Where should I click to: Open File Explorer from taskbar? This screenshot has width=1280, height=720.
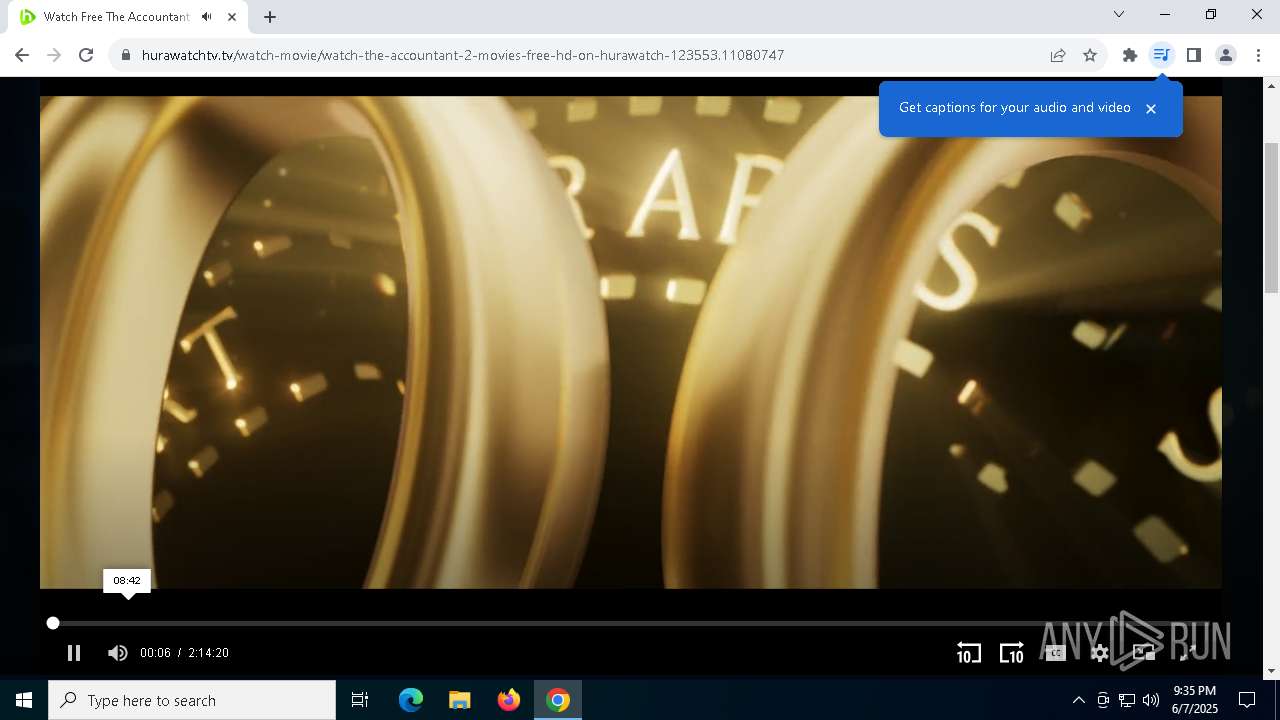[459, 700]
